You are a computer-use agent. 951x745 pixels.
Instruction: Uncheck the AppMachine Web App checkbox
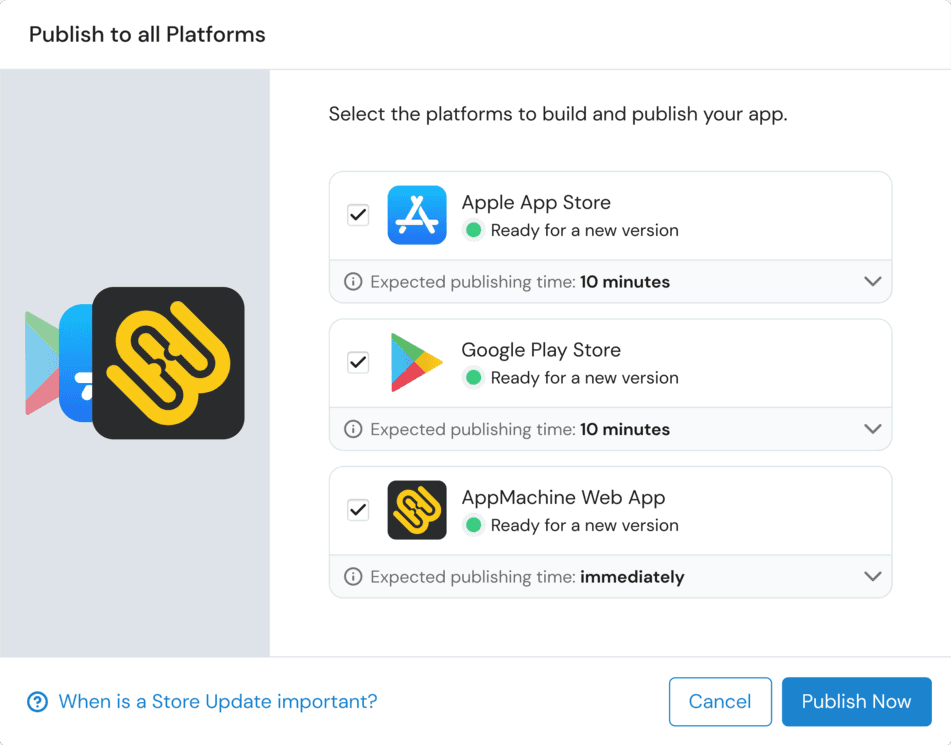coord(357,510)
